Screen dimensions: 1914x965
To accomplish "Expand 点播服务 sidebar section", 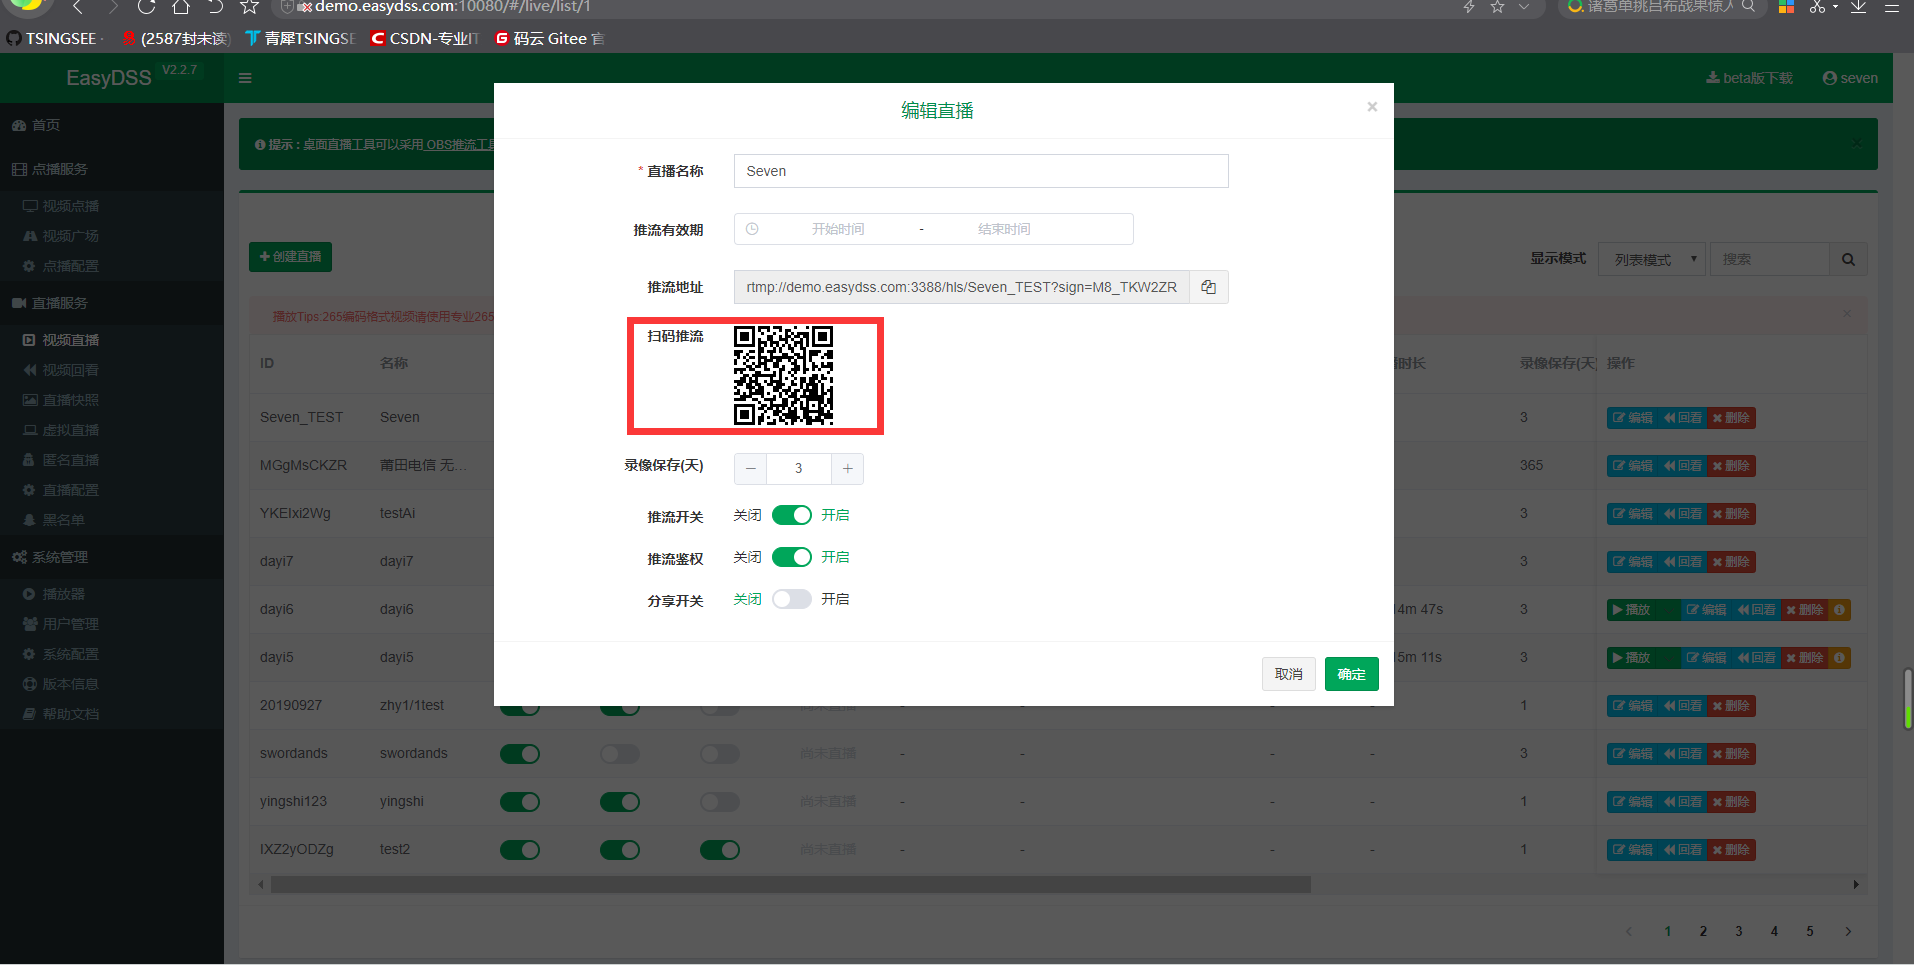I will [x=50, y=169].
